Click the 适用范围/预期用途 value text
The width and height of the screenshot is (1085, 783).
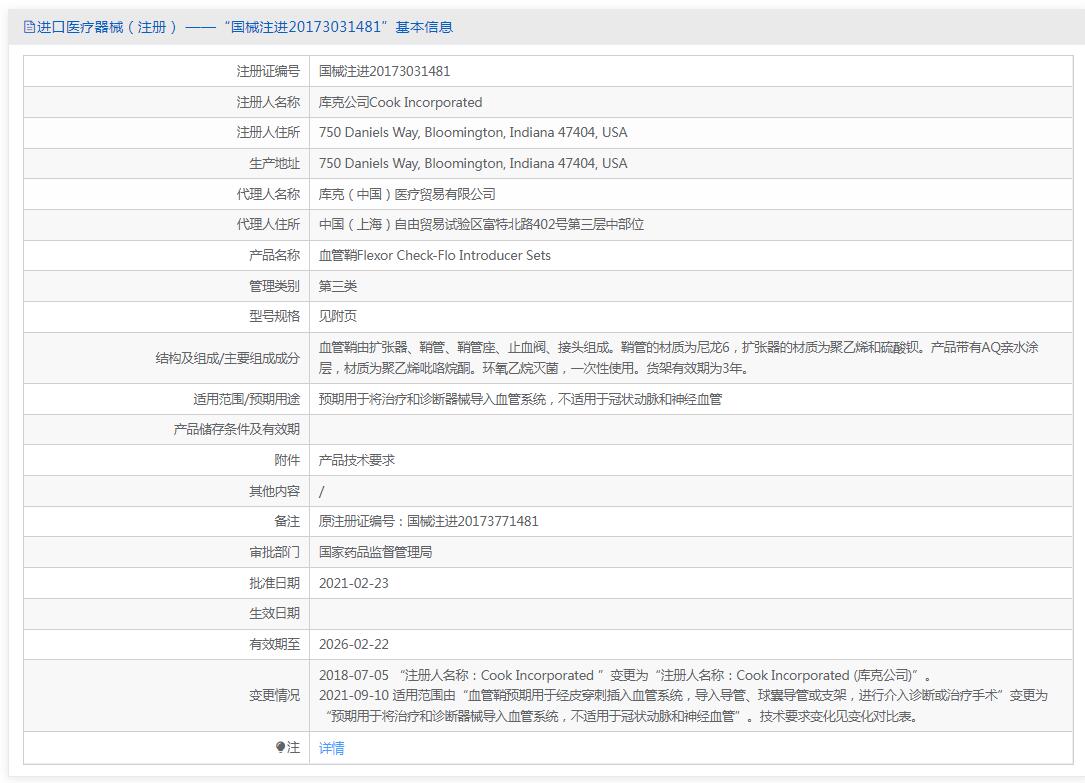pyautogui.click(x=520, y=399)
